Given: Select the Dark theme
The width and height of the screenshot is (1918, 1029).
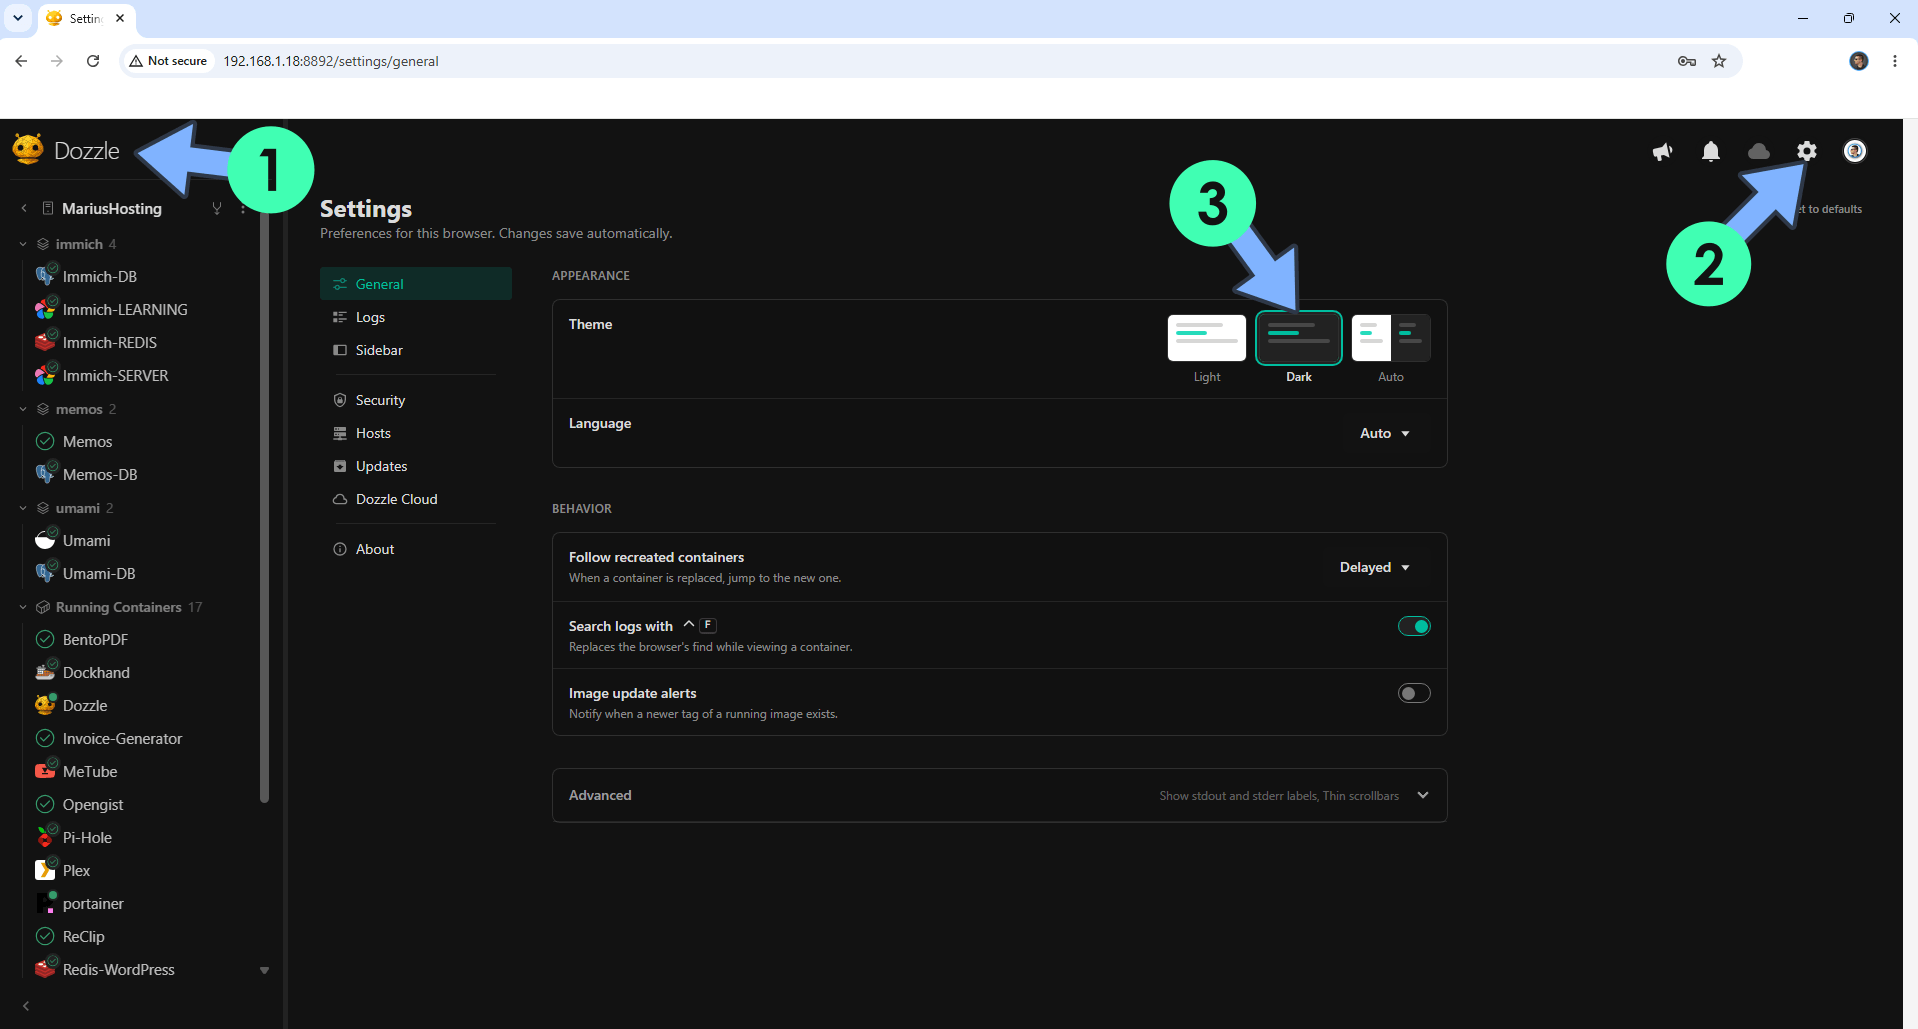Looking at the screenshot, I should coord(1299,338).
